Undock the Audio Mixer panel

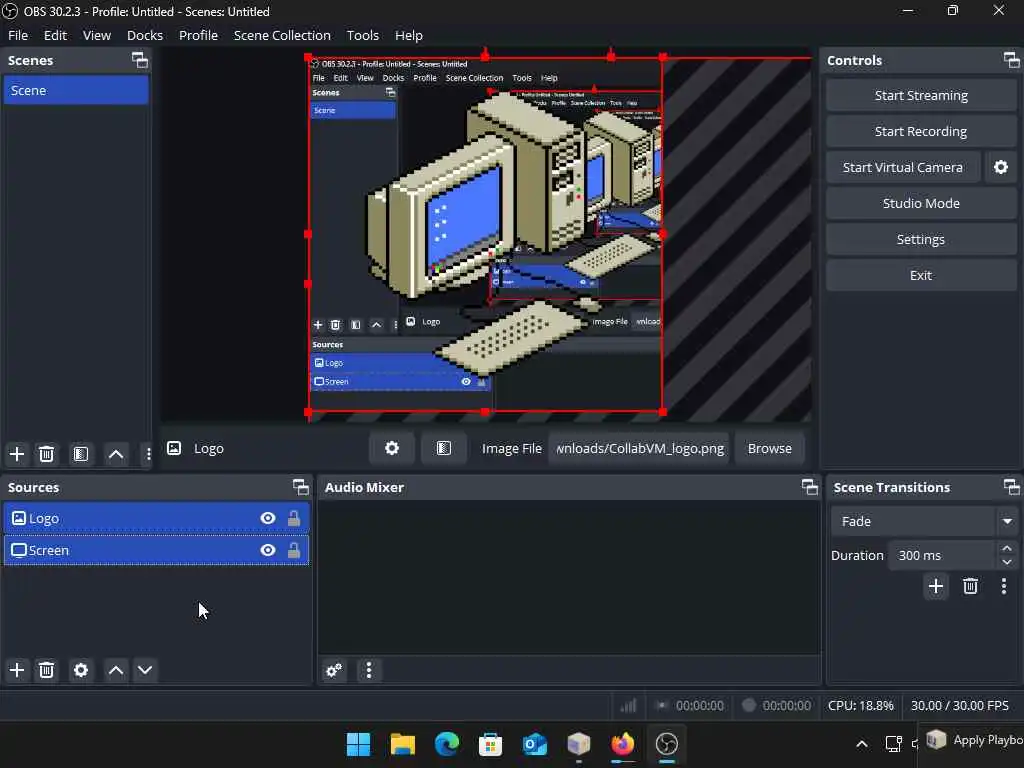(810, 487)
